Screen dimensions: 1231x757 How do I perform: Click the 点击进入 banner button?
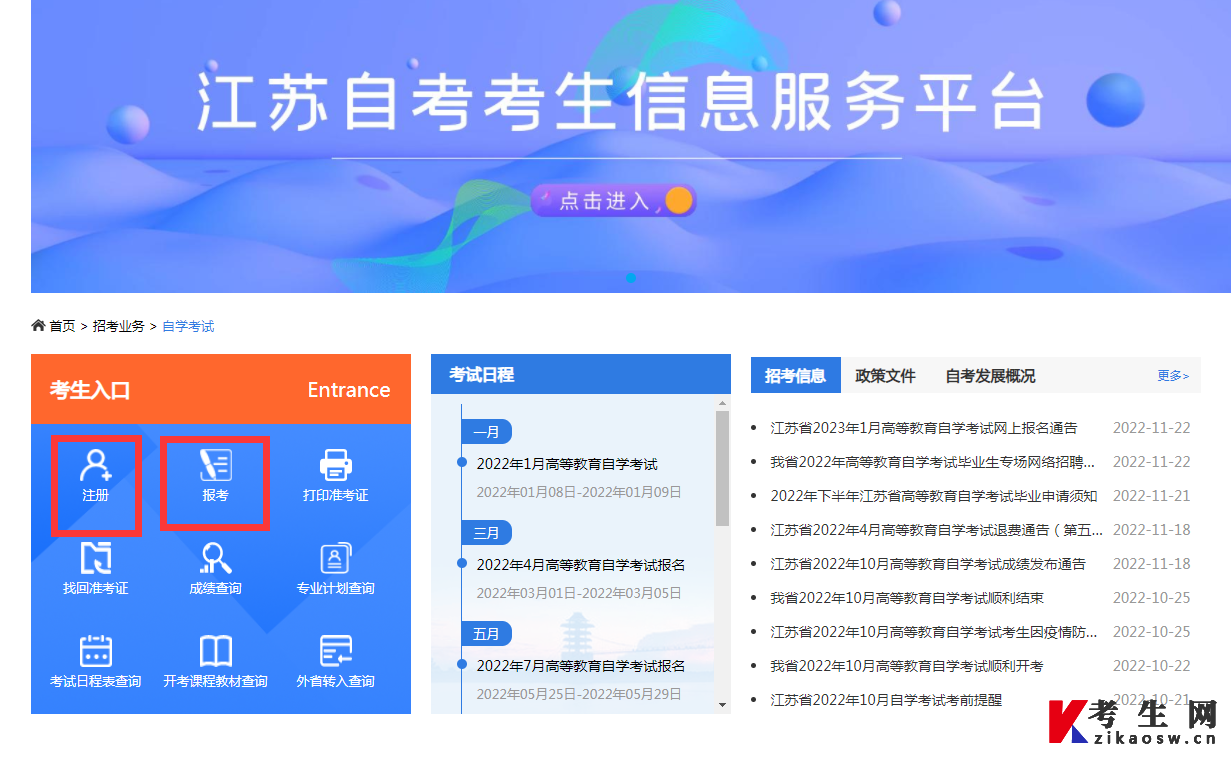[x=612, y=200]
